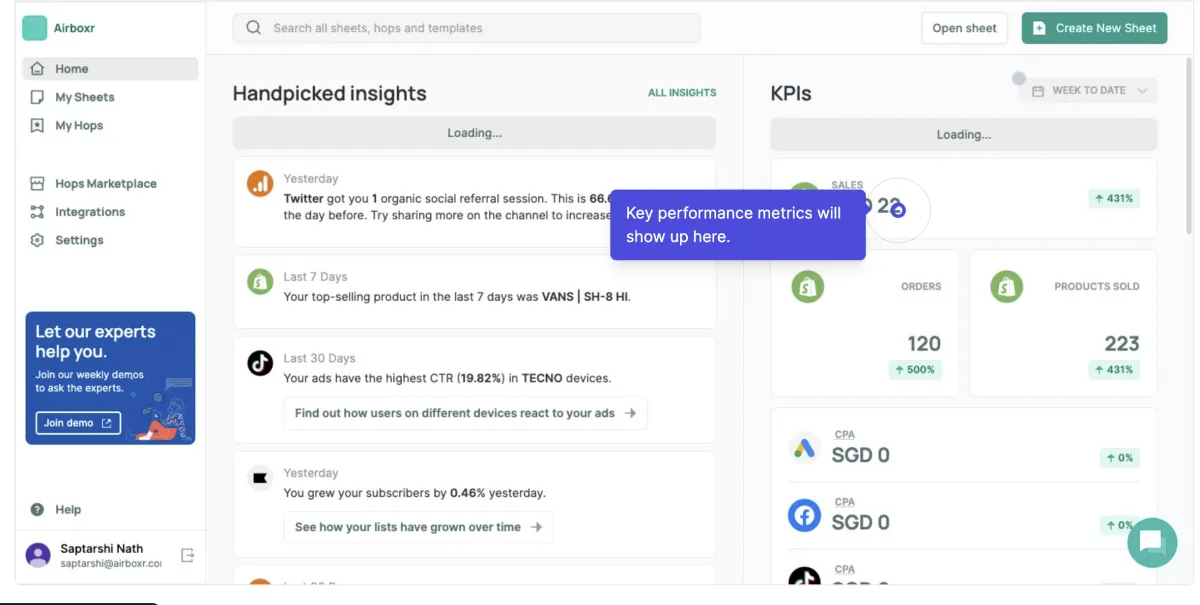This screenshot has height=605, width=1200.
Task: Click the TikTok icon in insights
Action: (260, 363)
